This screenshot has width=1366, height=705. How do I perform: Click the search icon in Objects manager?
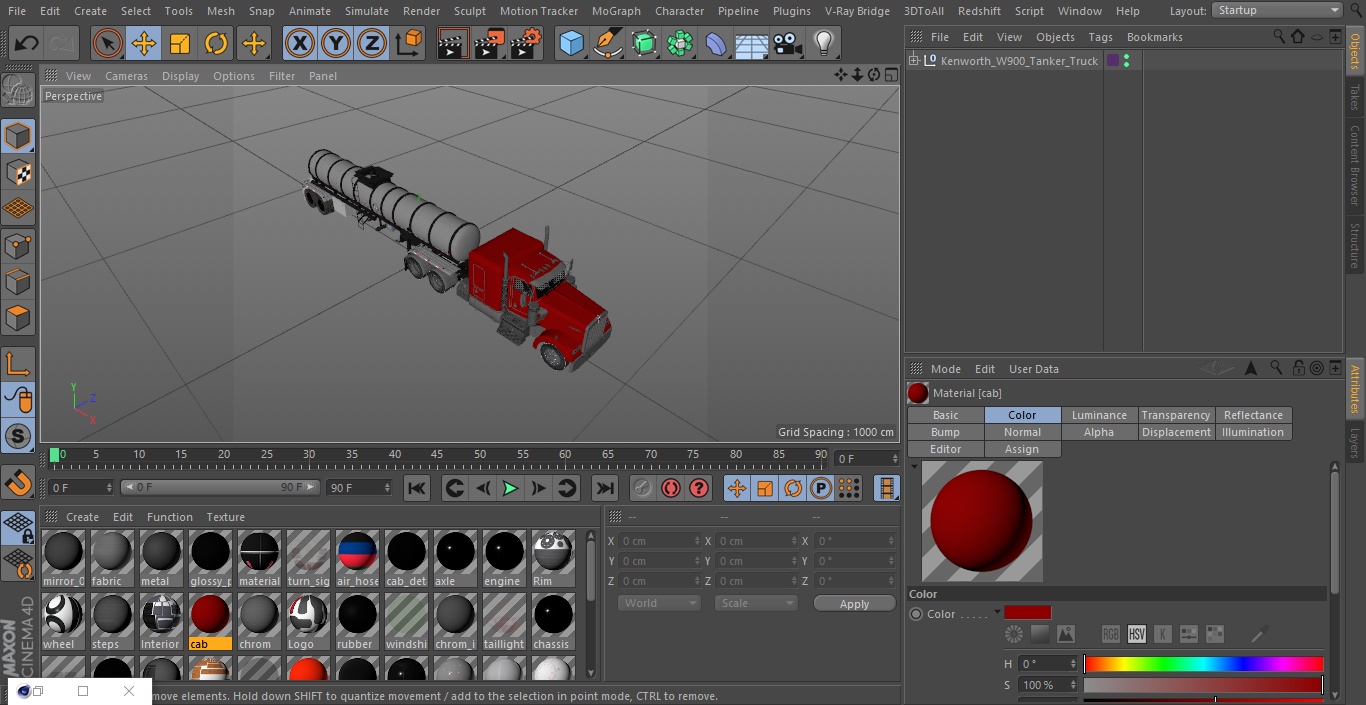1279,36
